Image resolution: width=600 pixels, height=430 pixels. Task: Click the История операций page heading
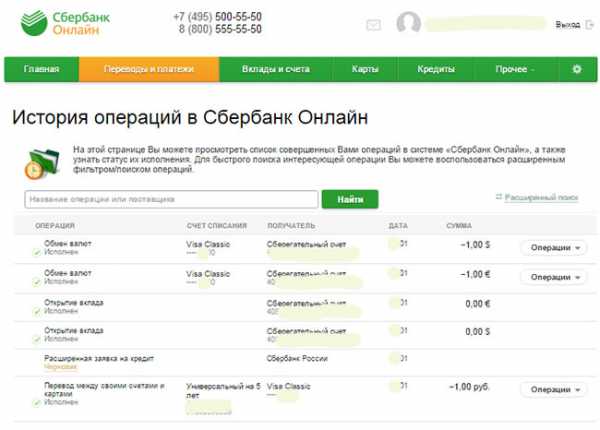pyautogui.click(x=190, y=117)
